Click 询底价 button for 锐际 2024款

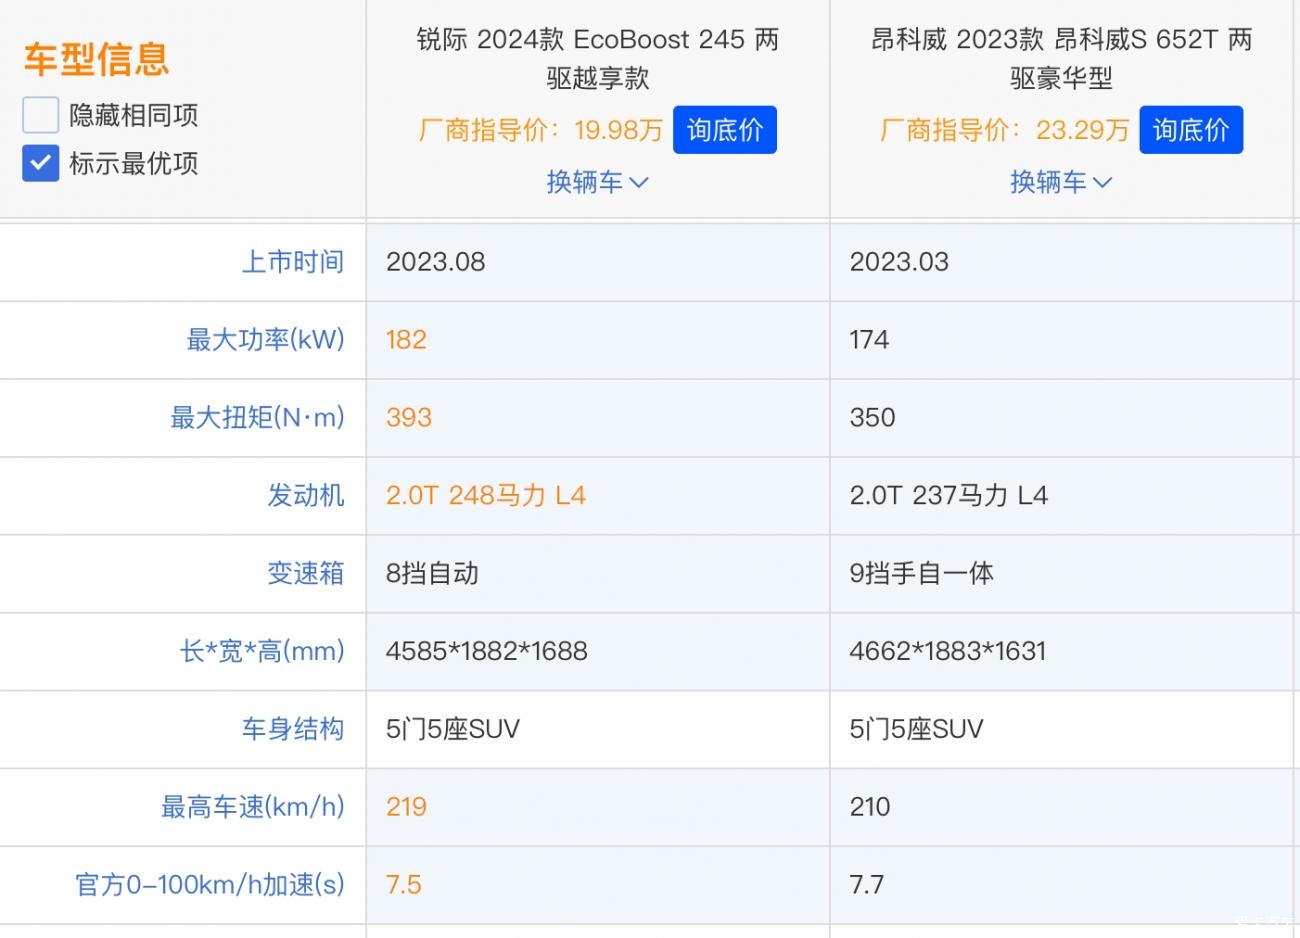(725, 130)
